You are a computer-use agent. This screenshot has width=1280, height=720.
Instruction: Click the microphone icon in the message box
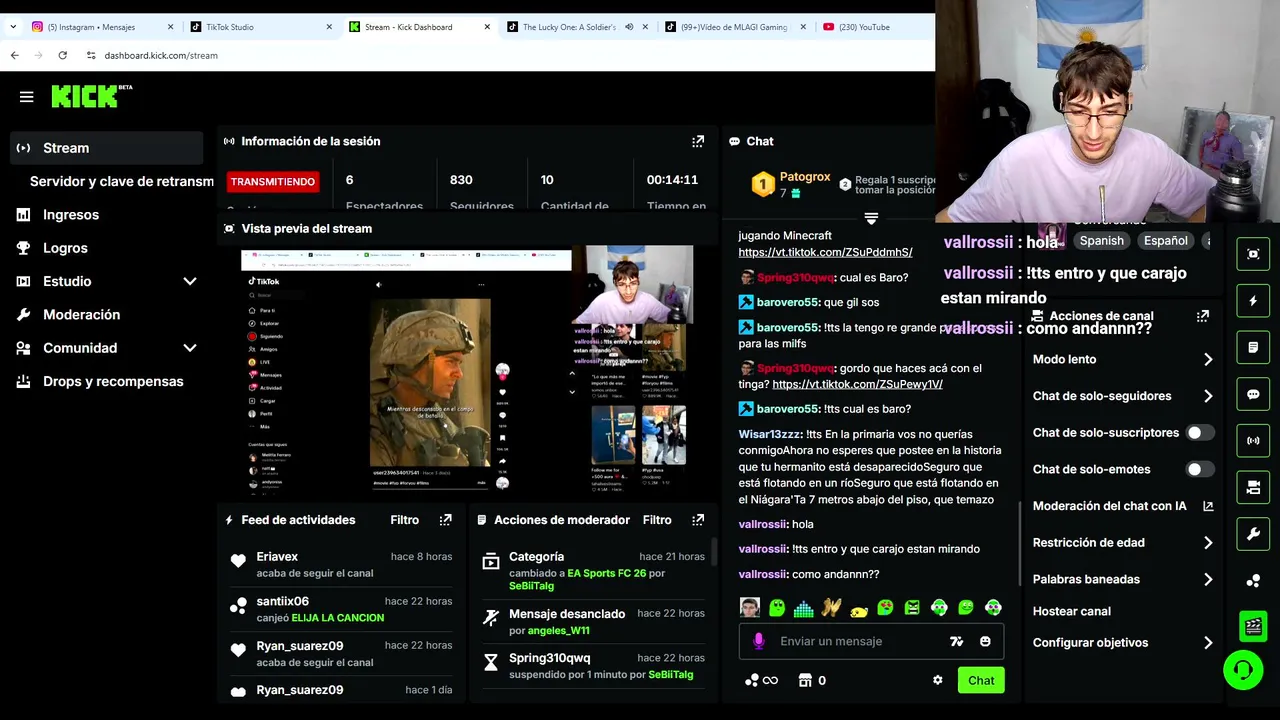point(758,641)
